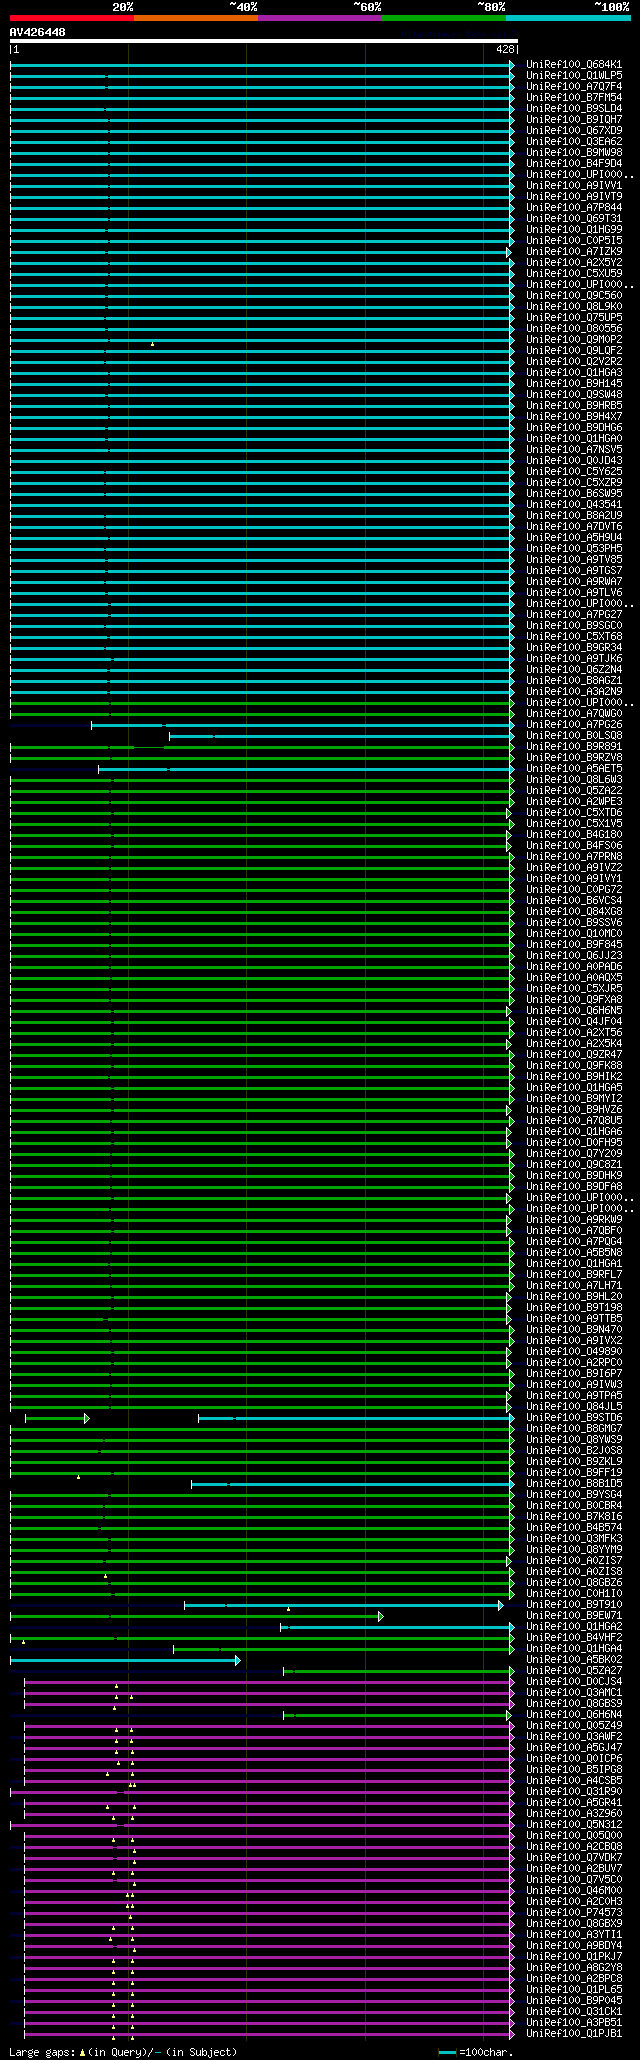Click the label UniRef100_B9RZV8
This screenshot has height=2060, width=640.
(574, 757)
